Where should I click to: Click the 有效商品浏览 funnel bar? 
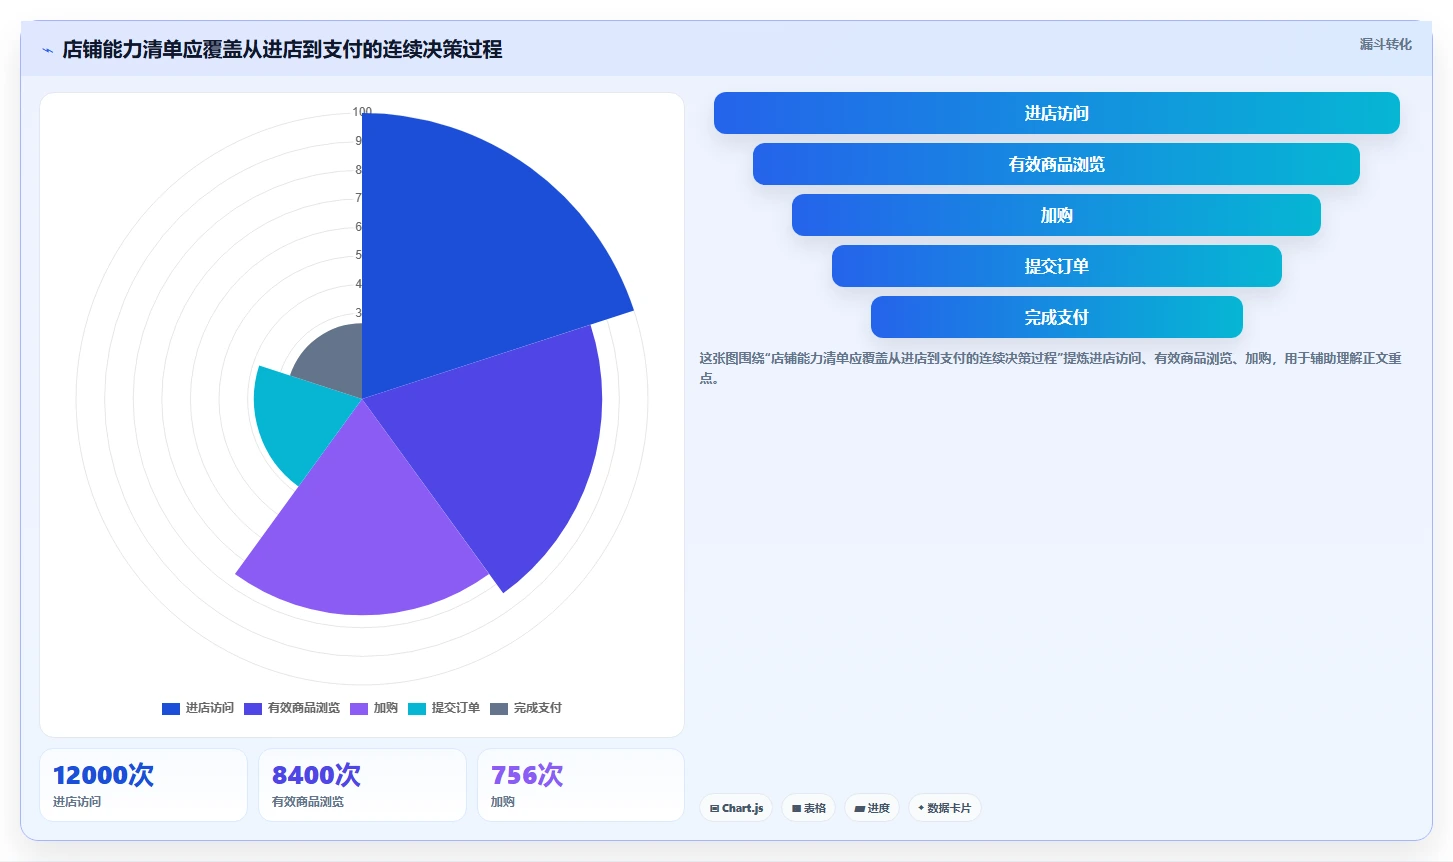[1056, 164]
